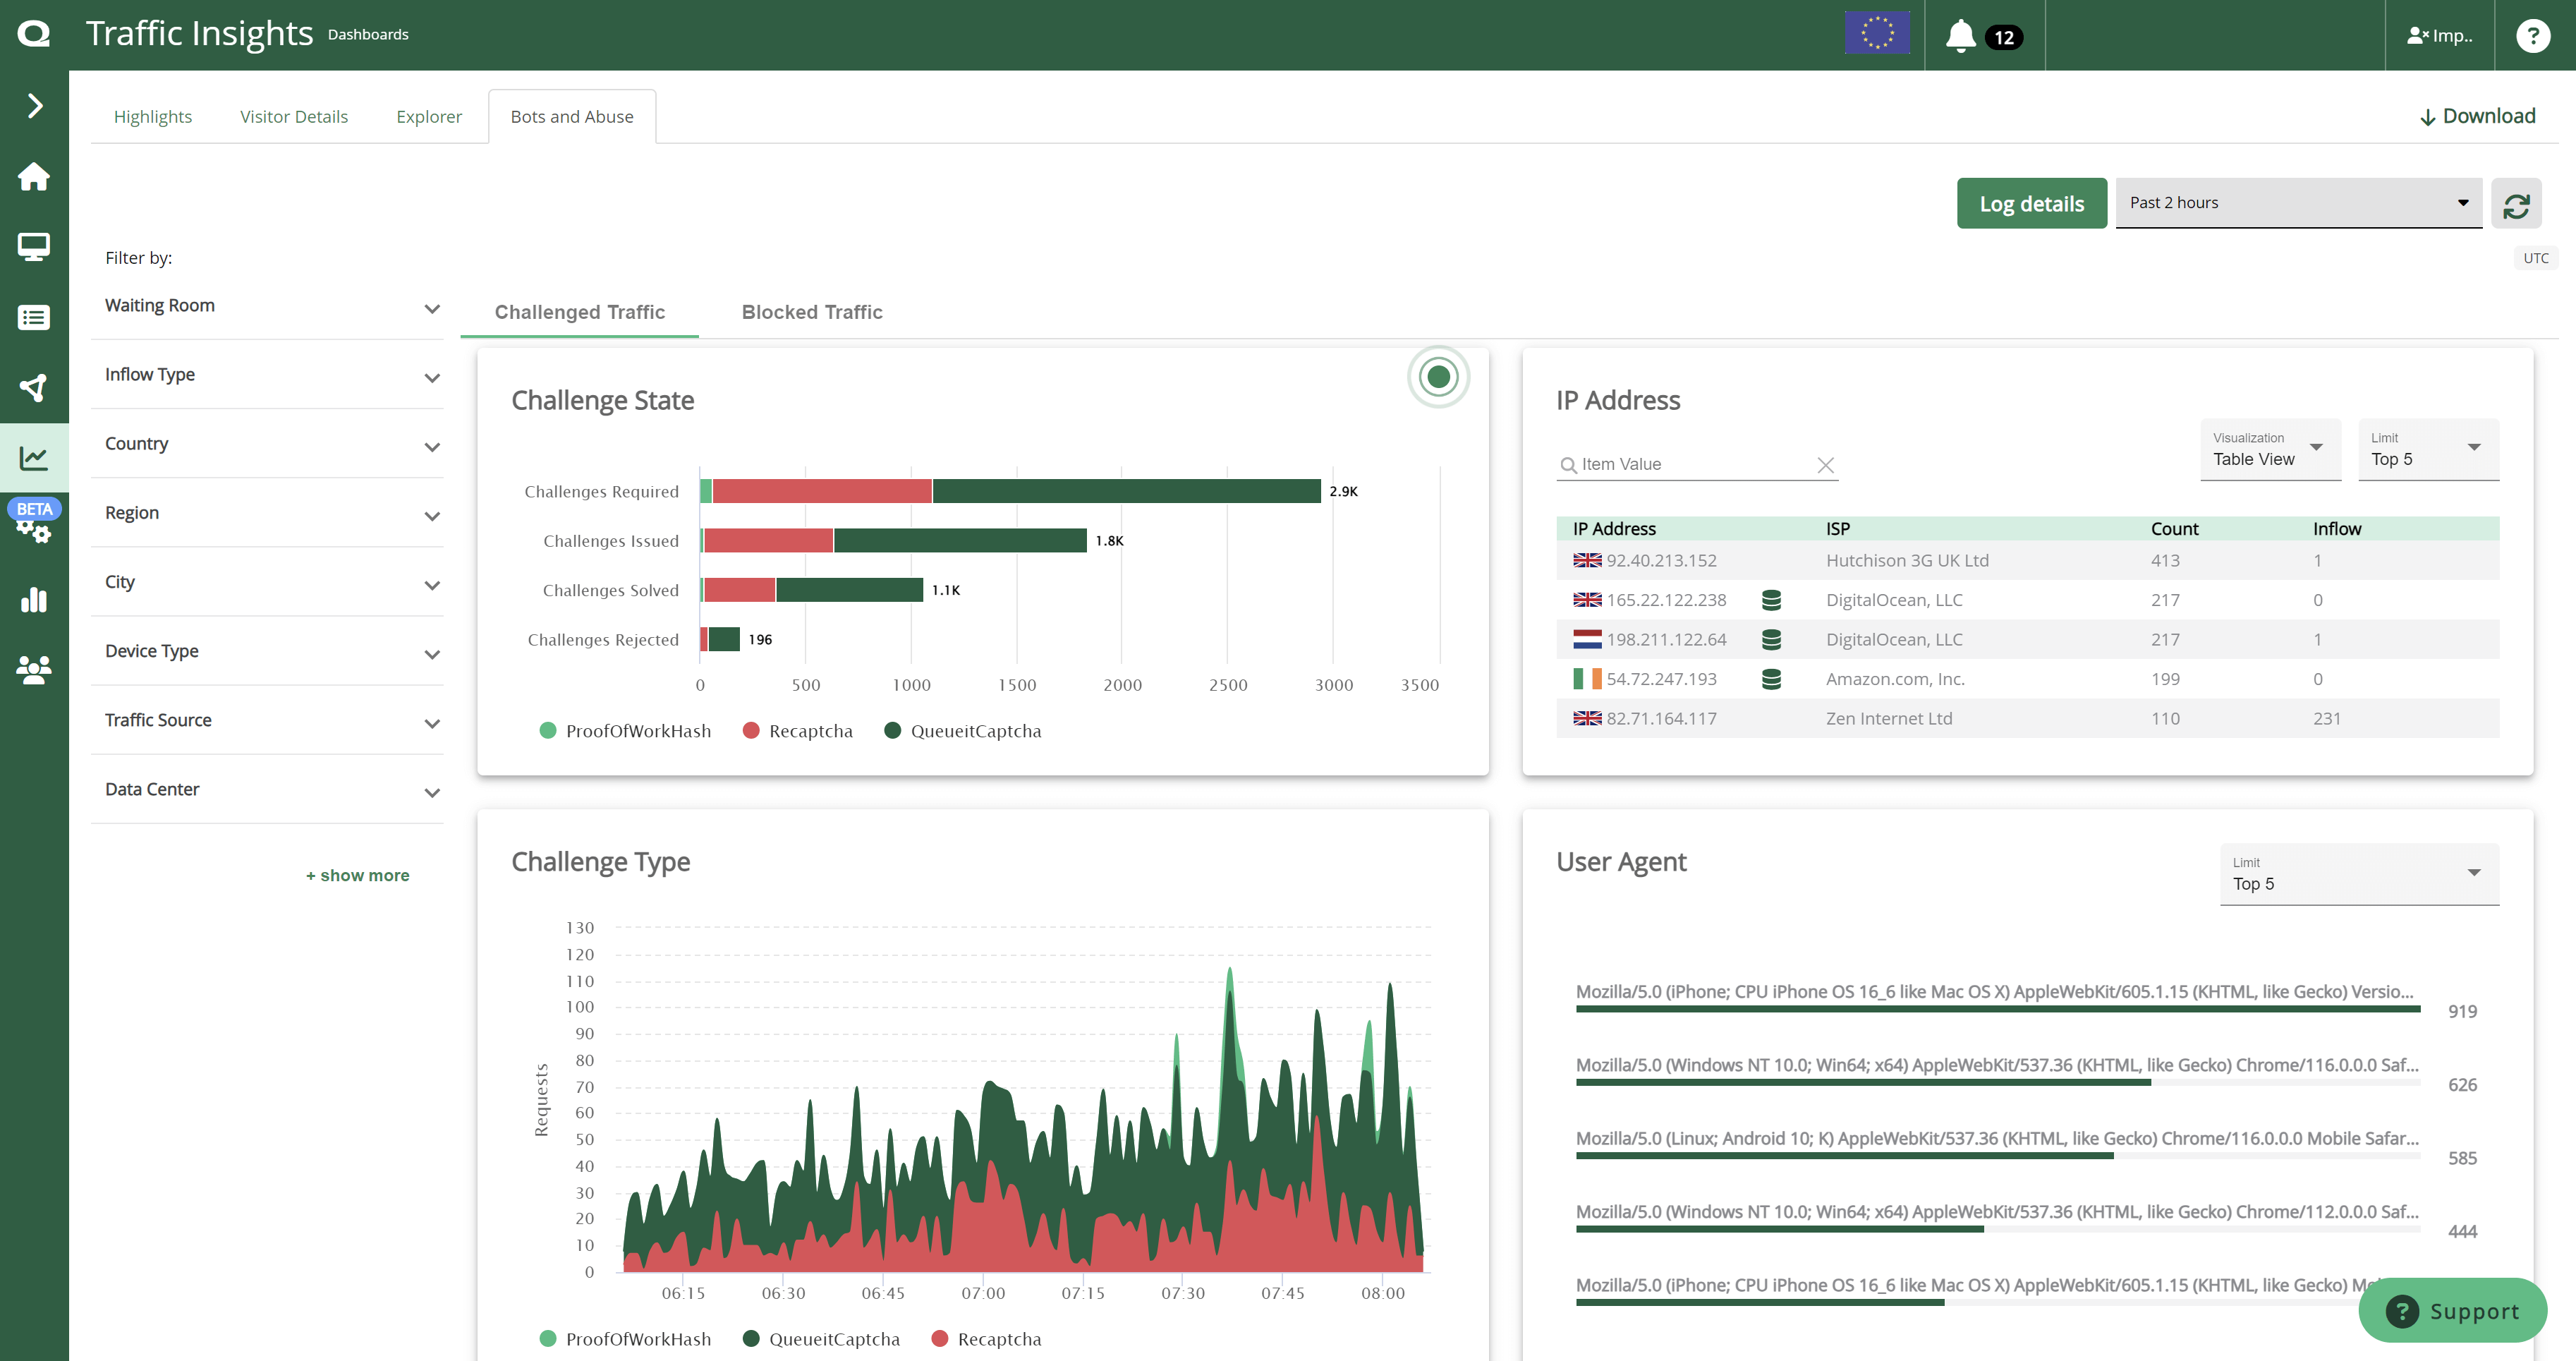Switch to the Blocked Traffic tab
2576x1361 pixels.
tap(811, 312)
